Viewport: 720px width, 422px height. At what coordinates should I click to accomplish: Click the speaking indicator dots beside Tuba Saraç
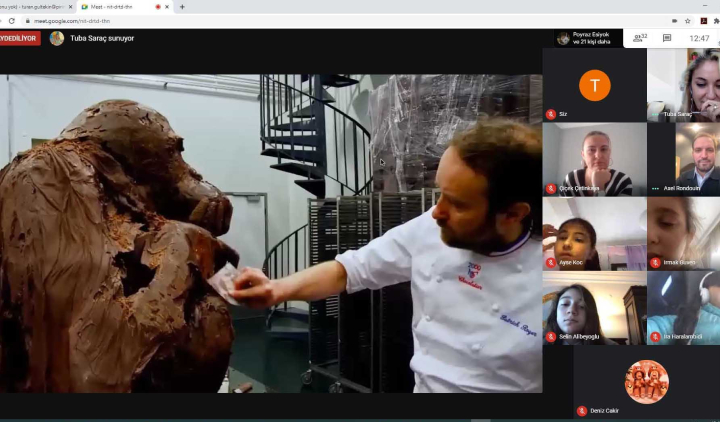[655, 114]
